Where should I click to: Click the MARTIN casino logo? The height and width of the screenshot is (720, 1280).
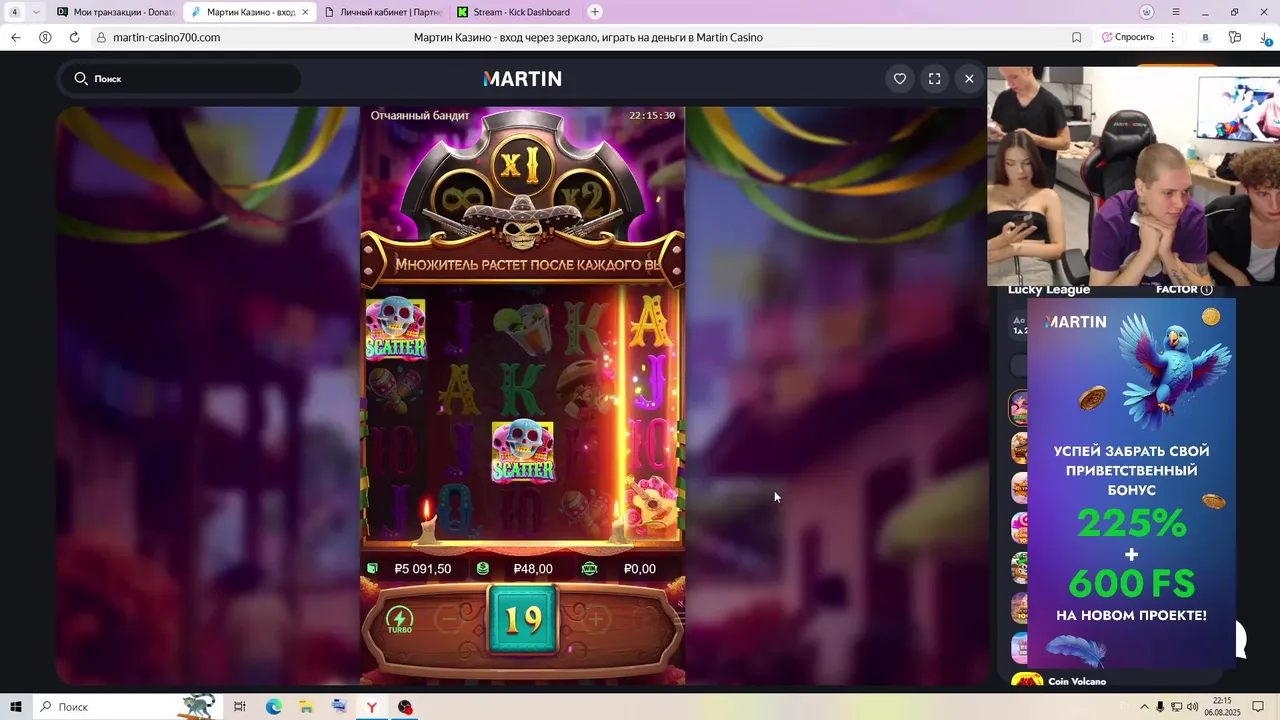[522, 78]
